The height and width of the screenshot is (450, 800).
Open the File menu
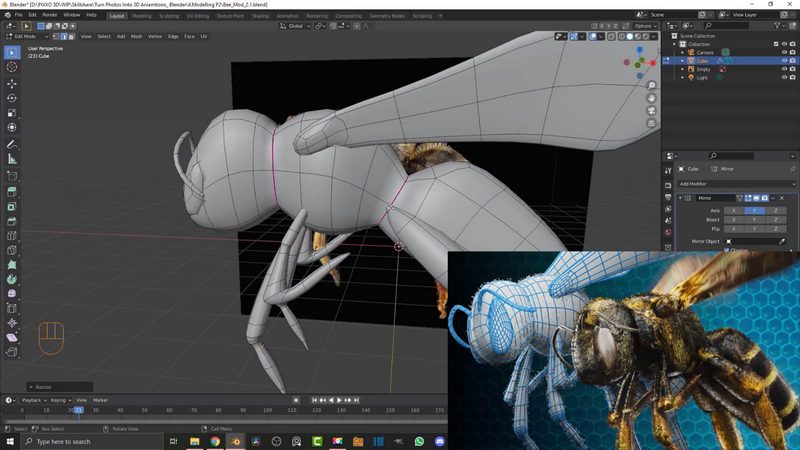click(x=18, y=15)
